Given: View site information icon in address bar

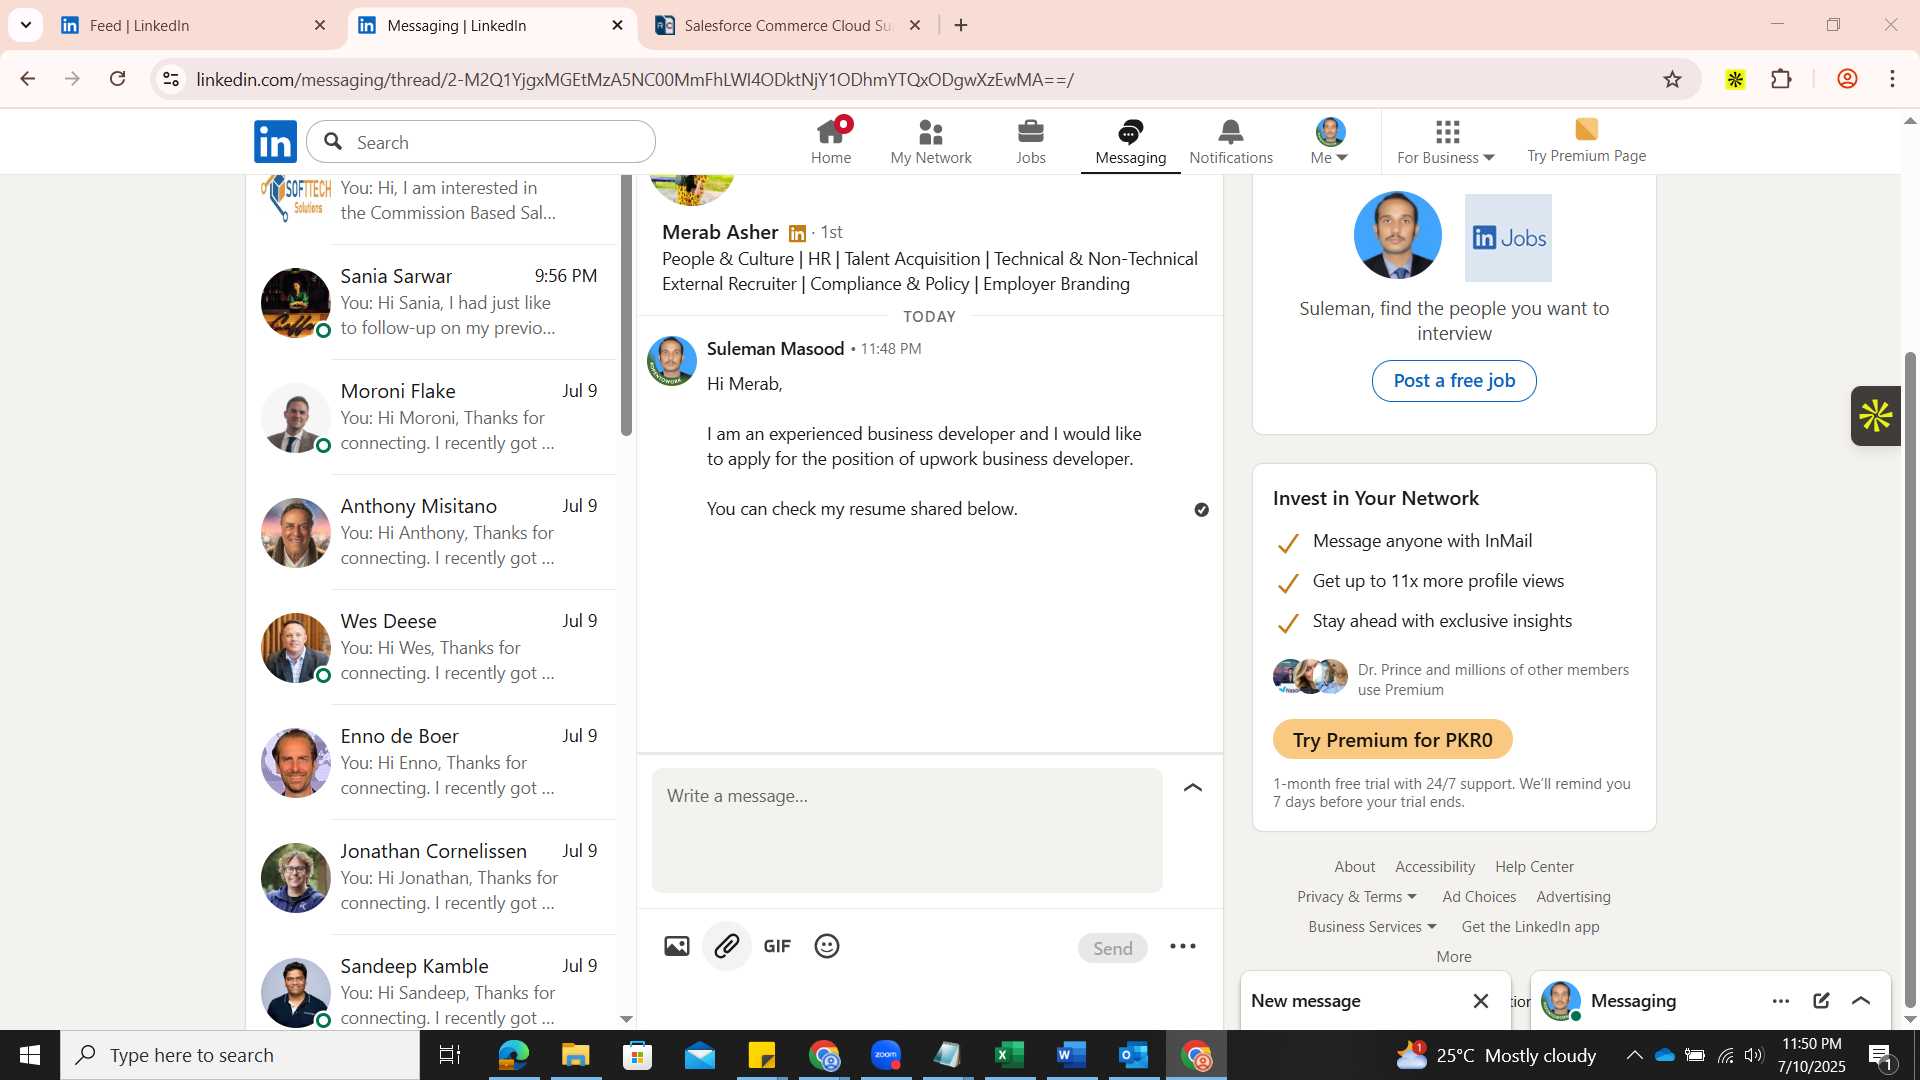Looking at the screenshot, I should pos(171,79).
